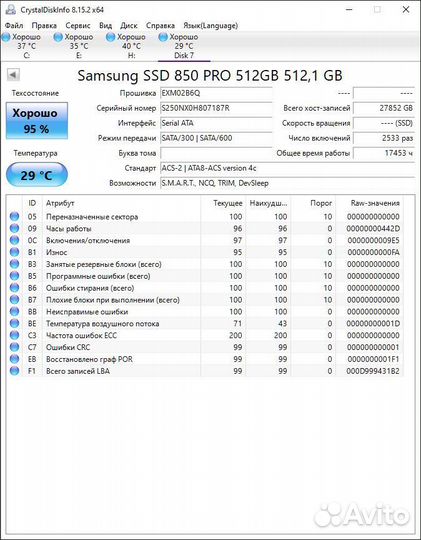Image resolution: width=421 pixels, height=540 pixels.
Task: Click the blue health orb of Disk 7
Action: [x=163, y=37]
